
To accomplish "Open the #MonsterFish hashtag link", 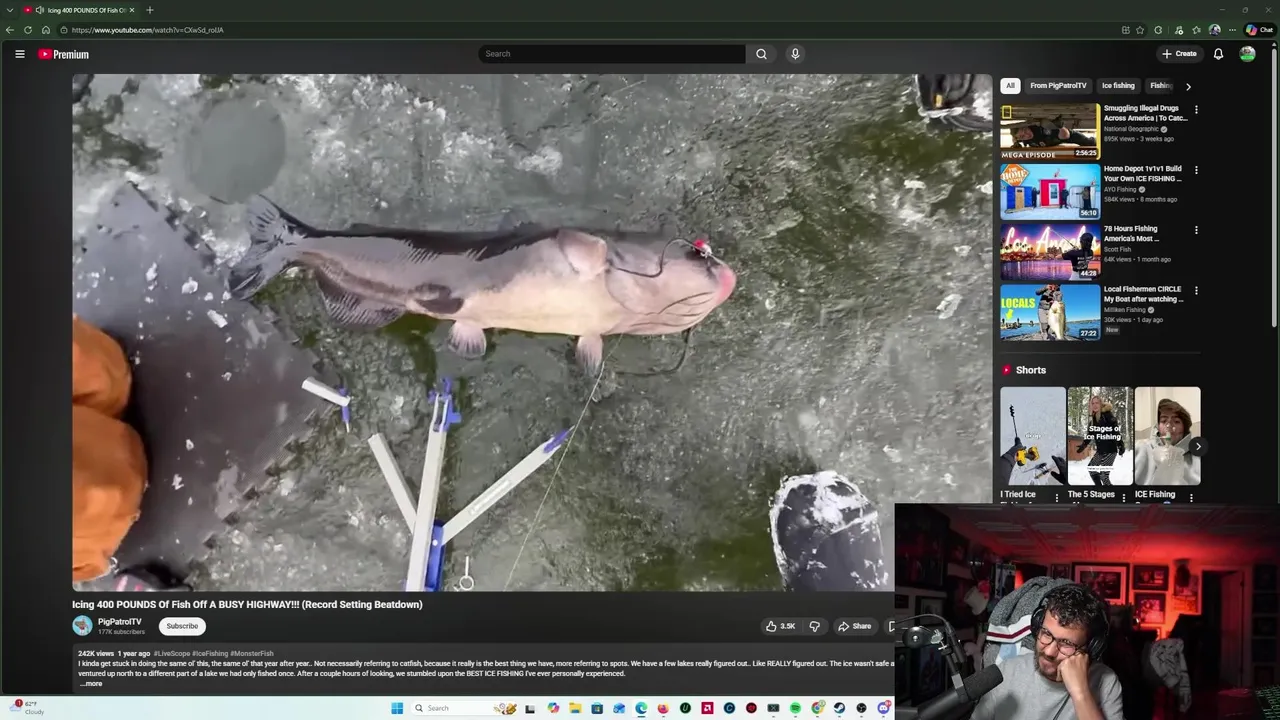I will tap(251, 654).
